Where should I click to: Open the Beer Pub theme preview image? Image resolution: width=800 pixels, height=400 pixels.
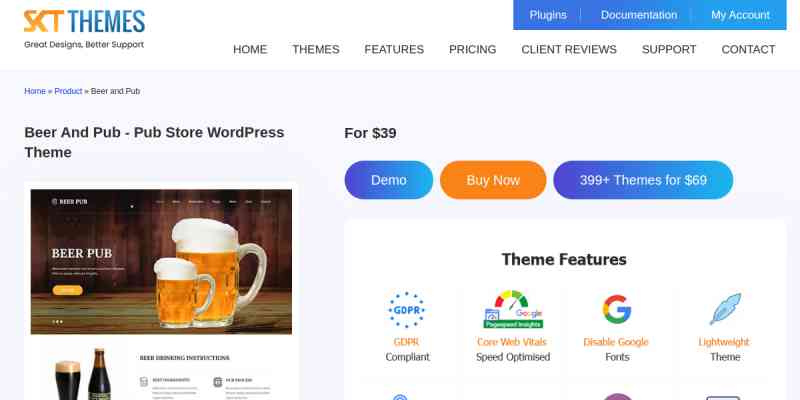(161, 262)
